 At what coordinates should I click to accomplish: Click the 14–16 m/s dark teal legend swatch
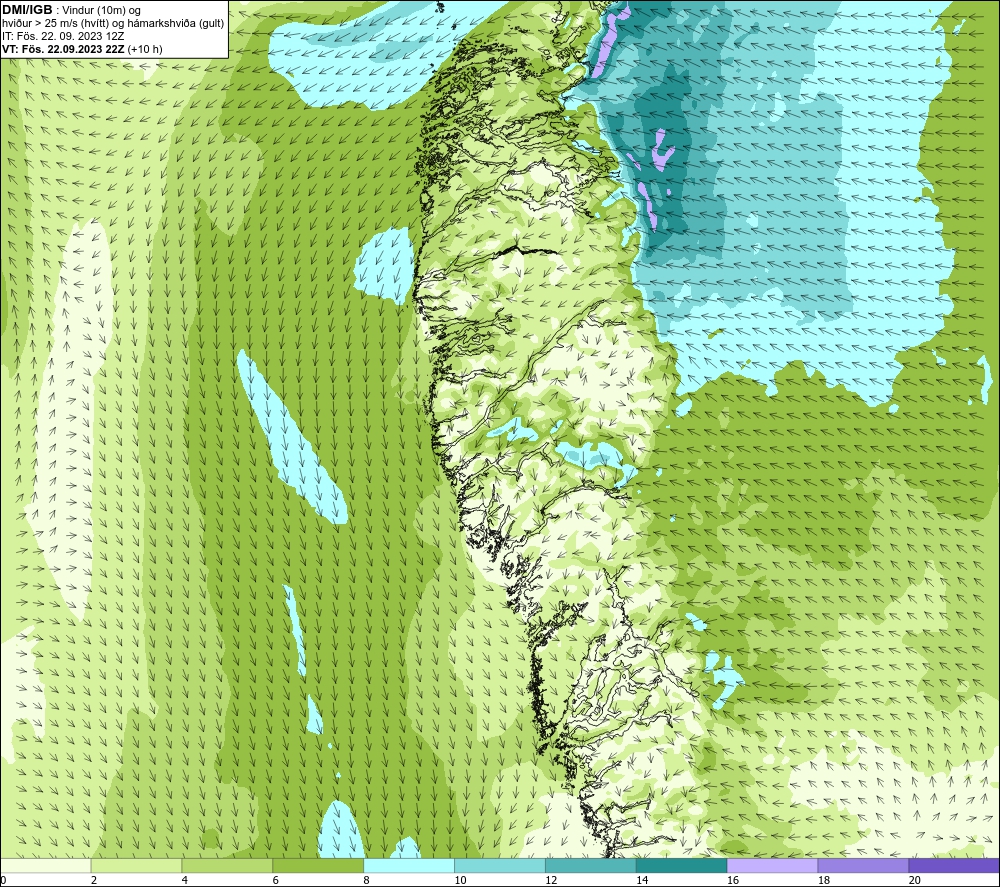click(682, 866)
